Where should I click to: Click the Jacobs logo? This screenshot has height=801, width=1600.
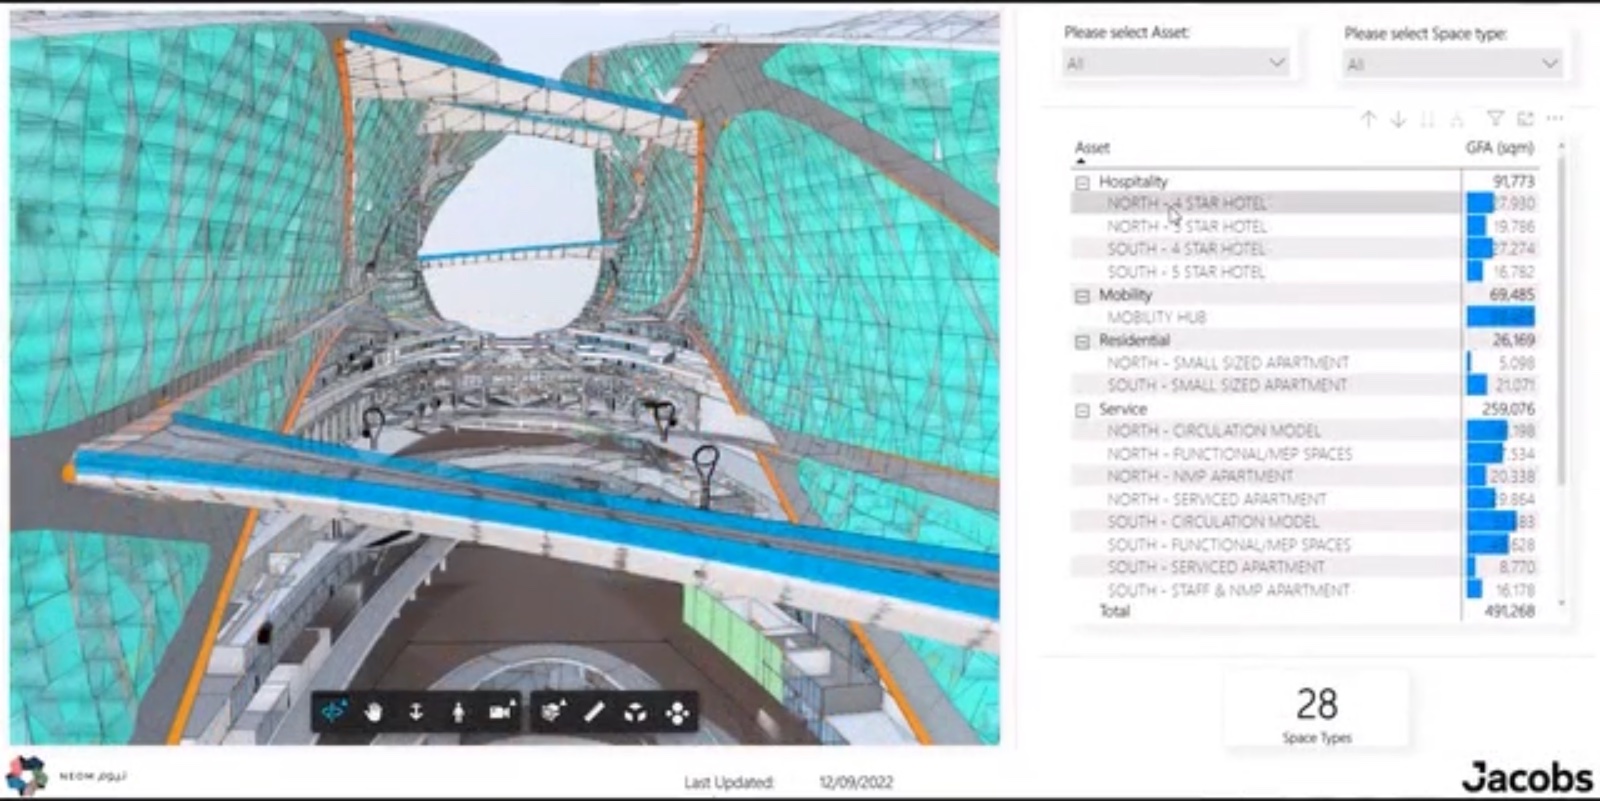pos(1527,777)
